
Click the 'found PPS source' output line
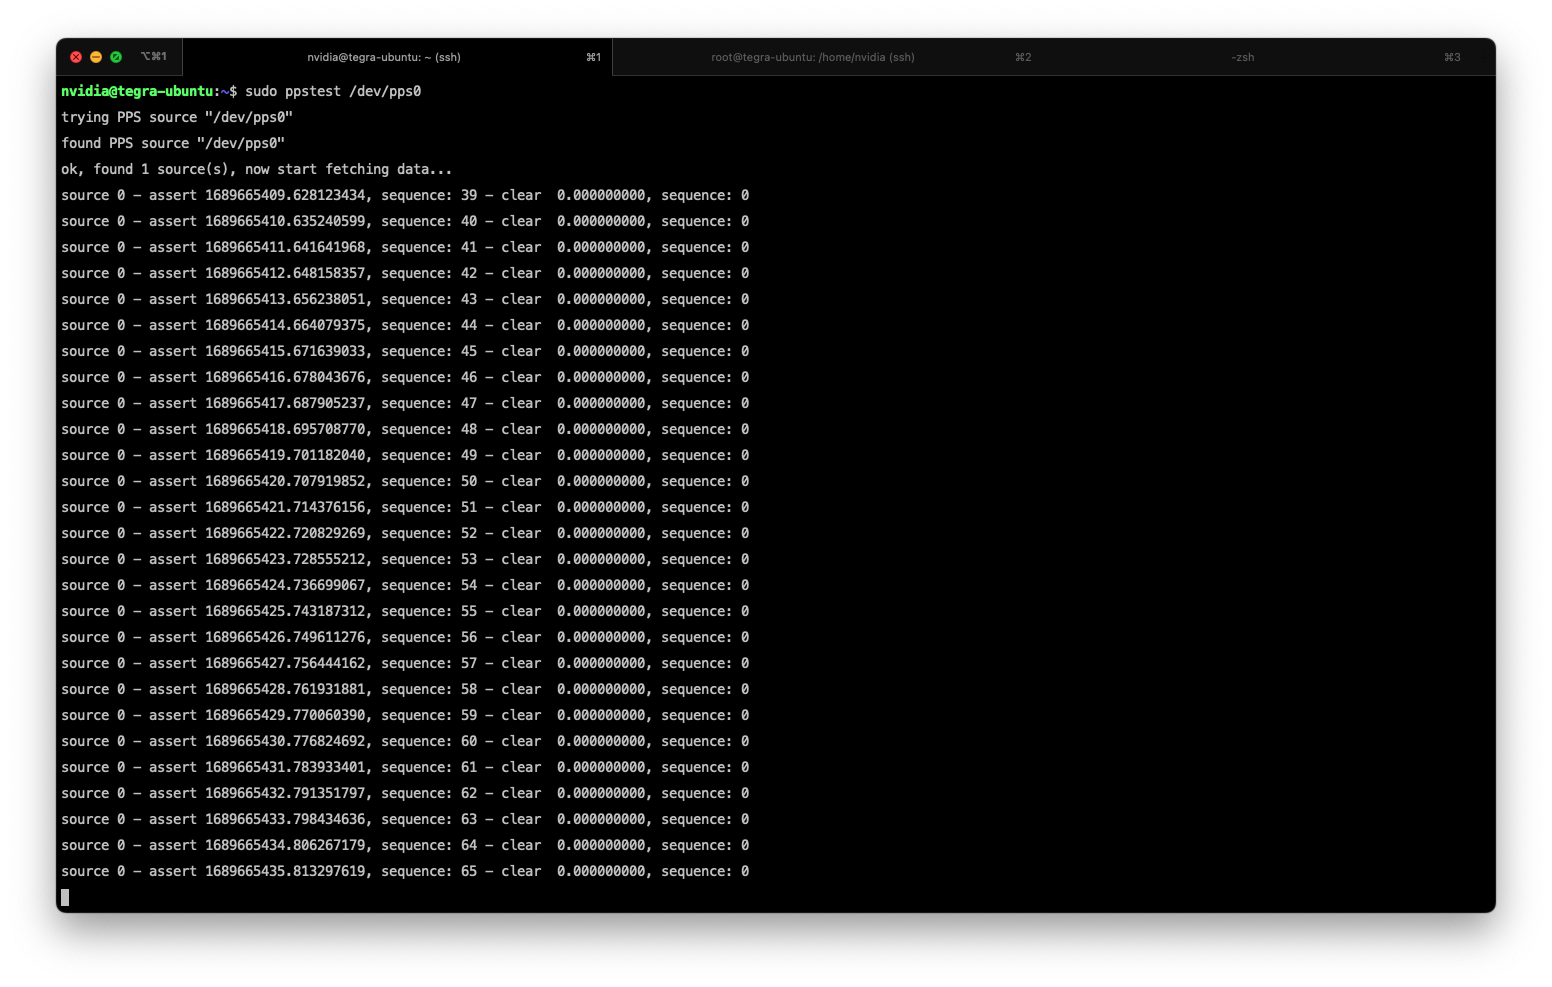(173, 143)
